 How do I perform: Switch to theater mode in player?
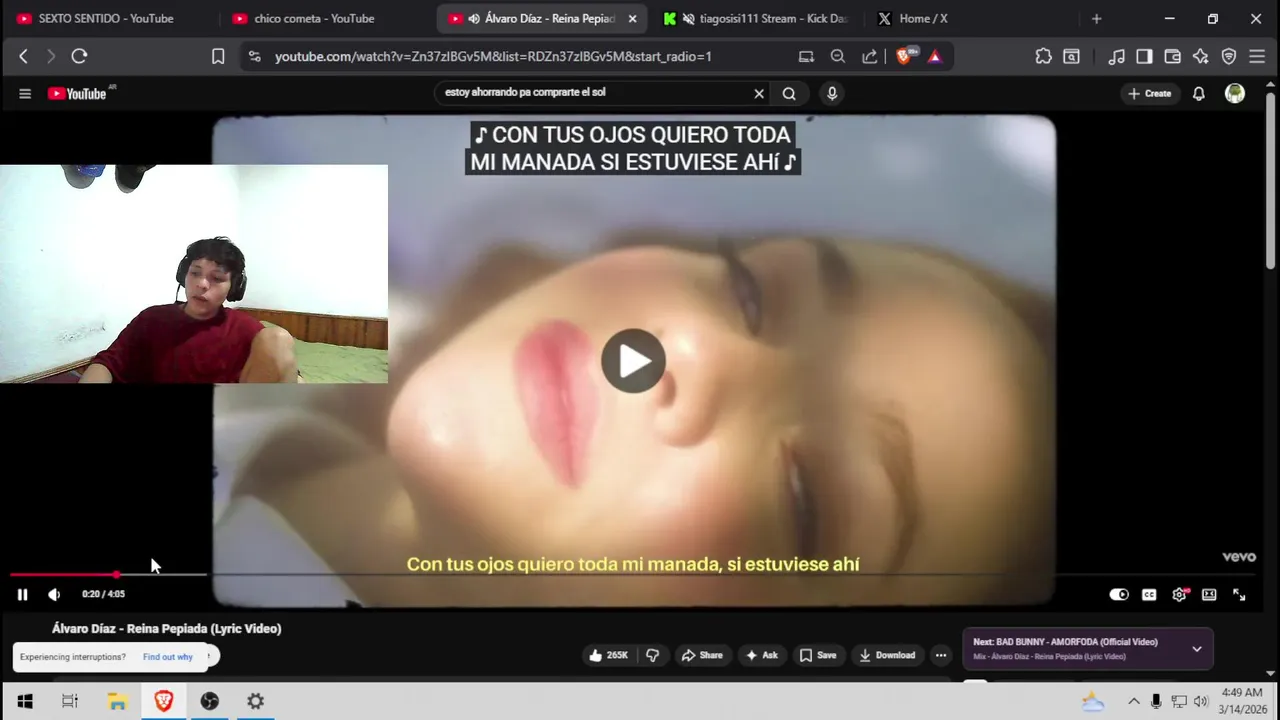click(1209, 594)
